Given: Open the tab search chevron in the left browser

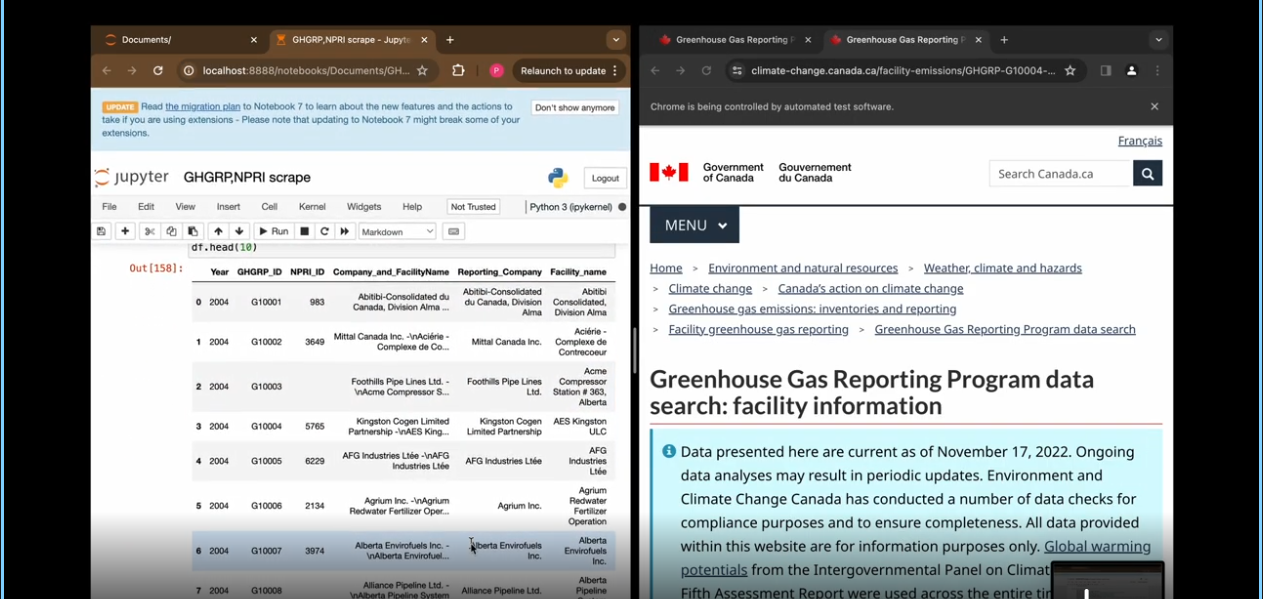Looking at the screenshot, I should pos(615,40).
